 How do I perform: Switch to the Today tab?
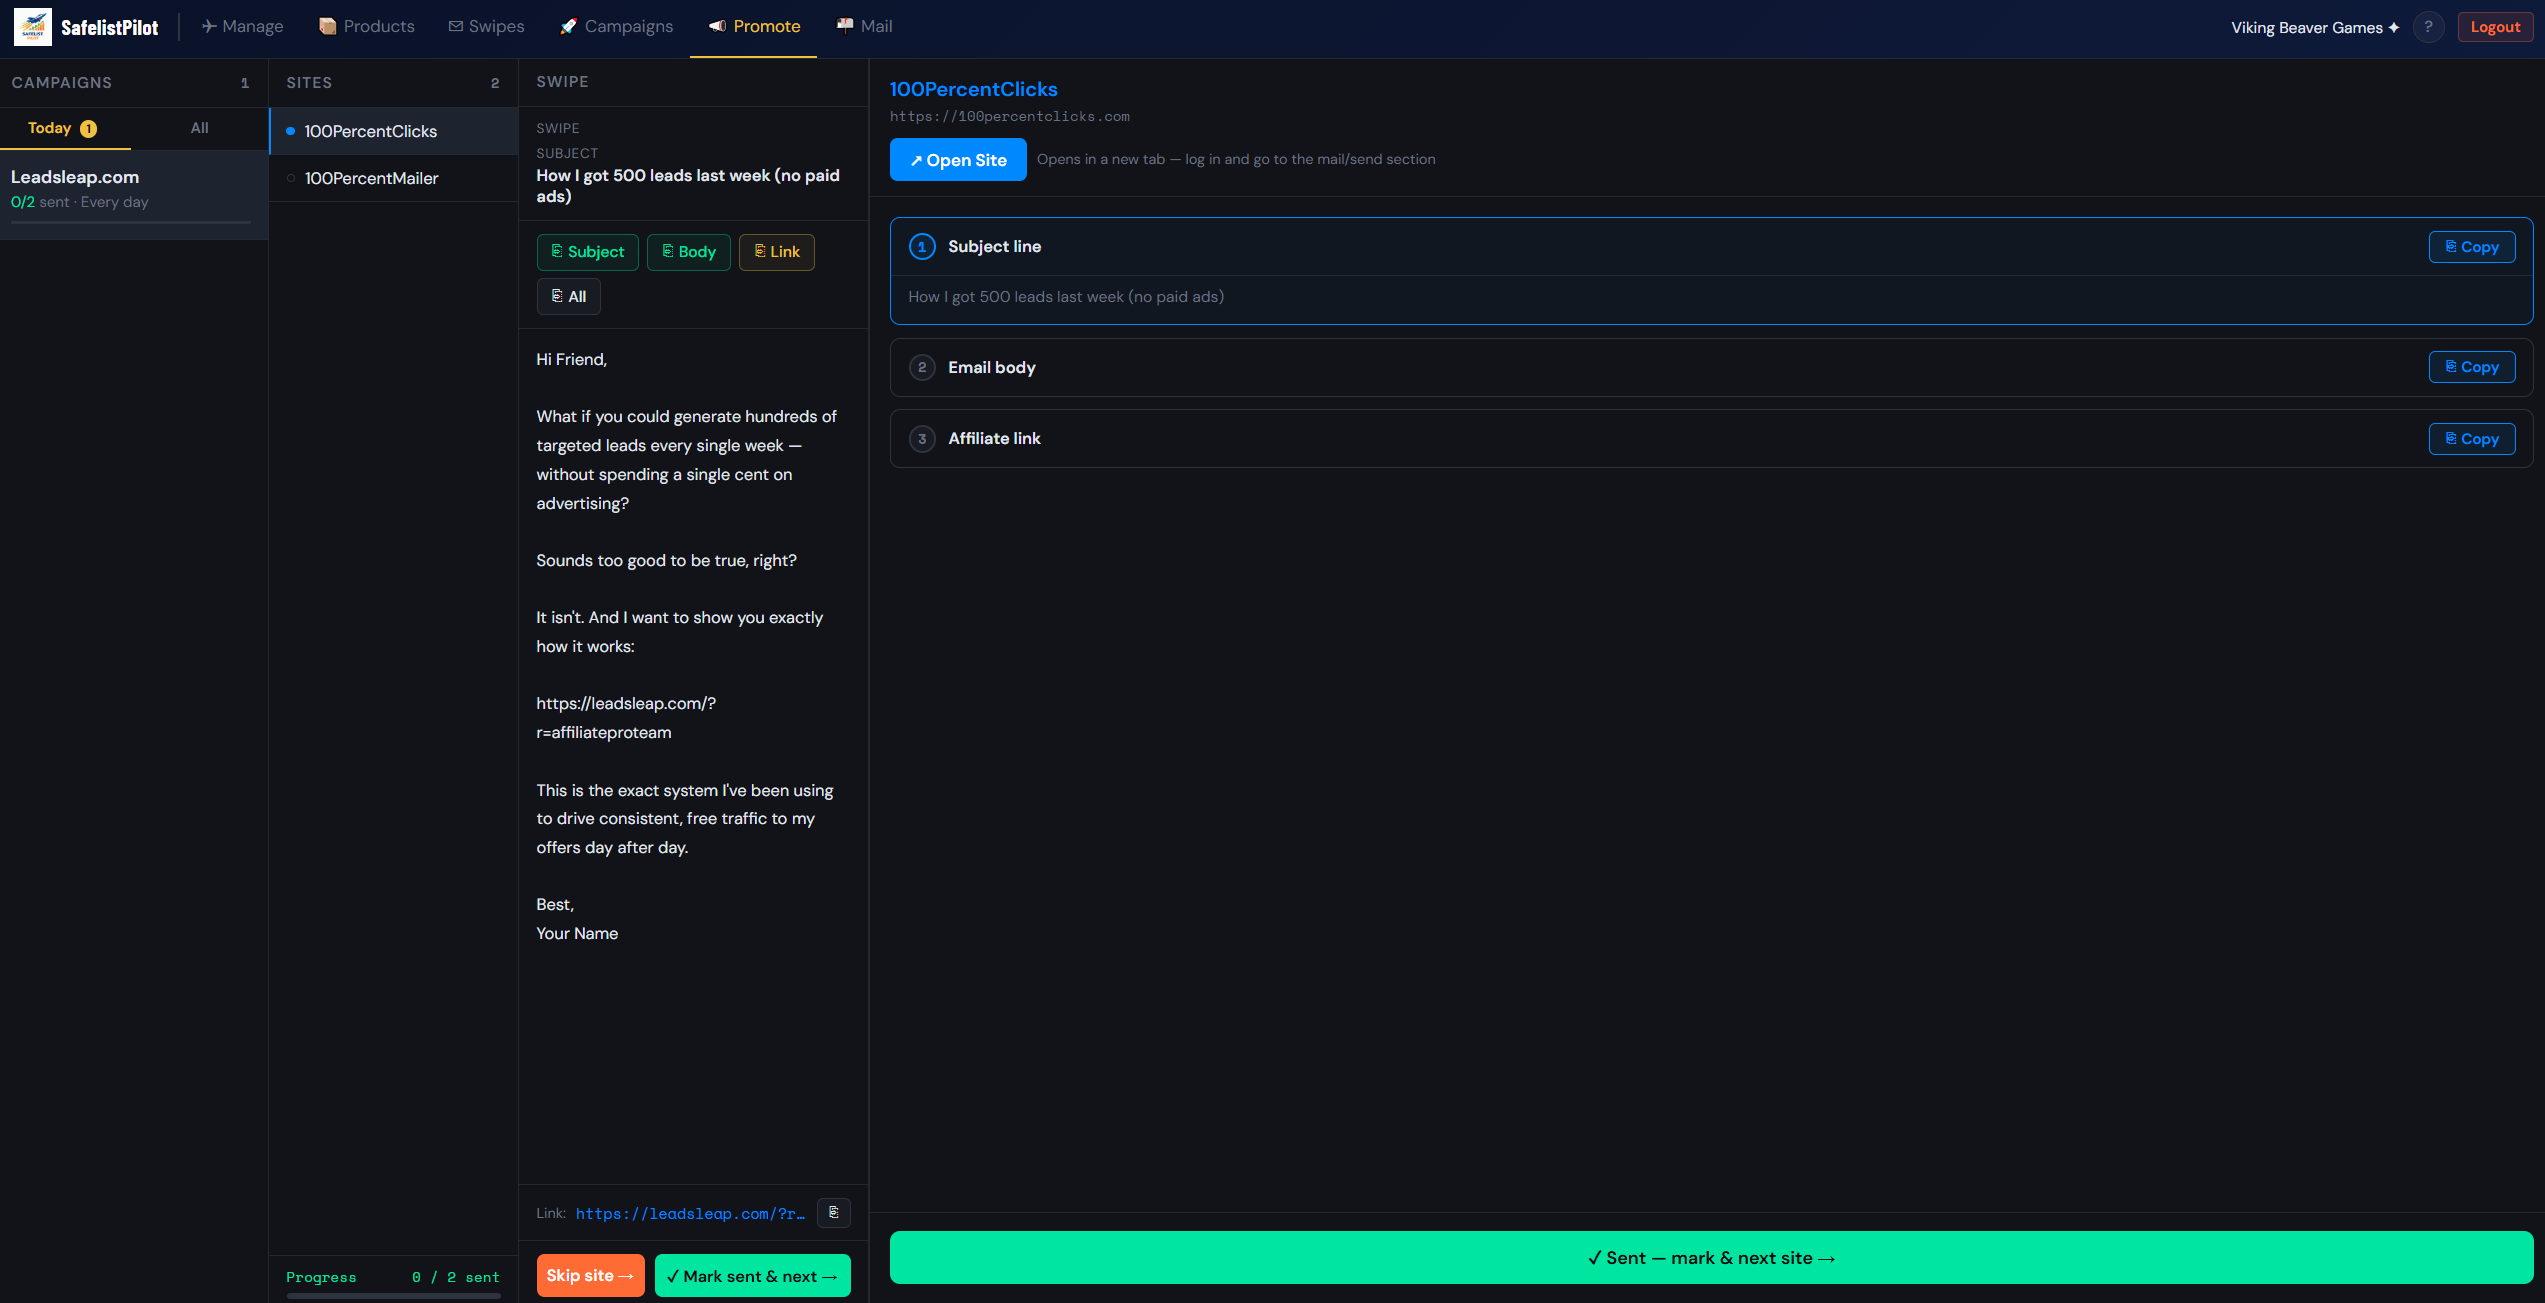point(63,128)
